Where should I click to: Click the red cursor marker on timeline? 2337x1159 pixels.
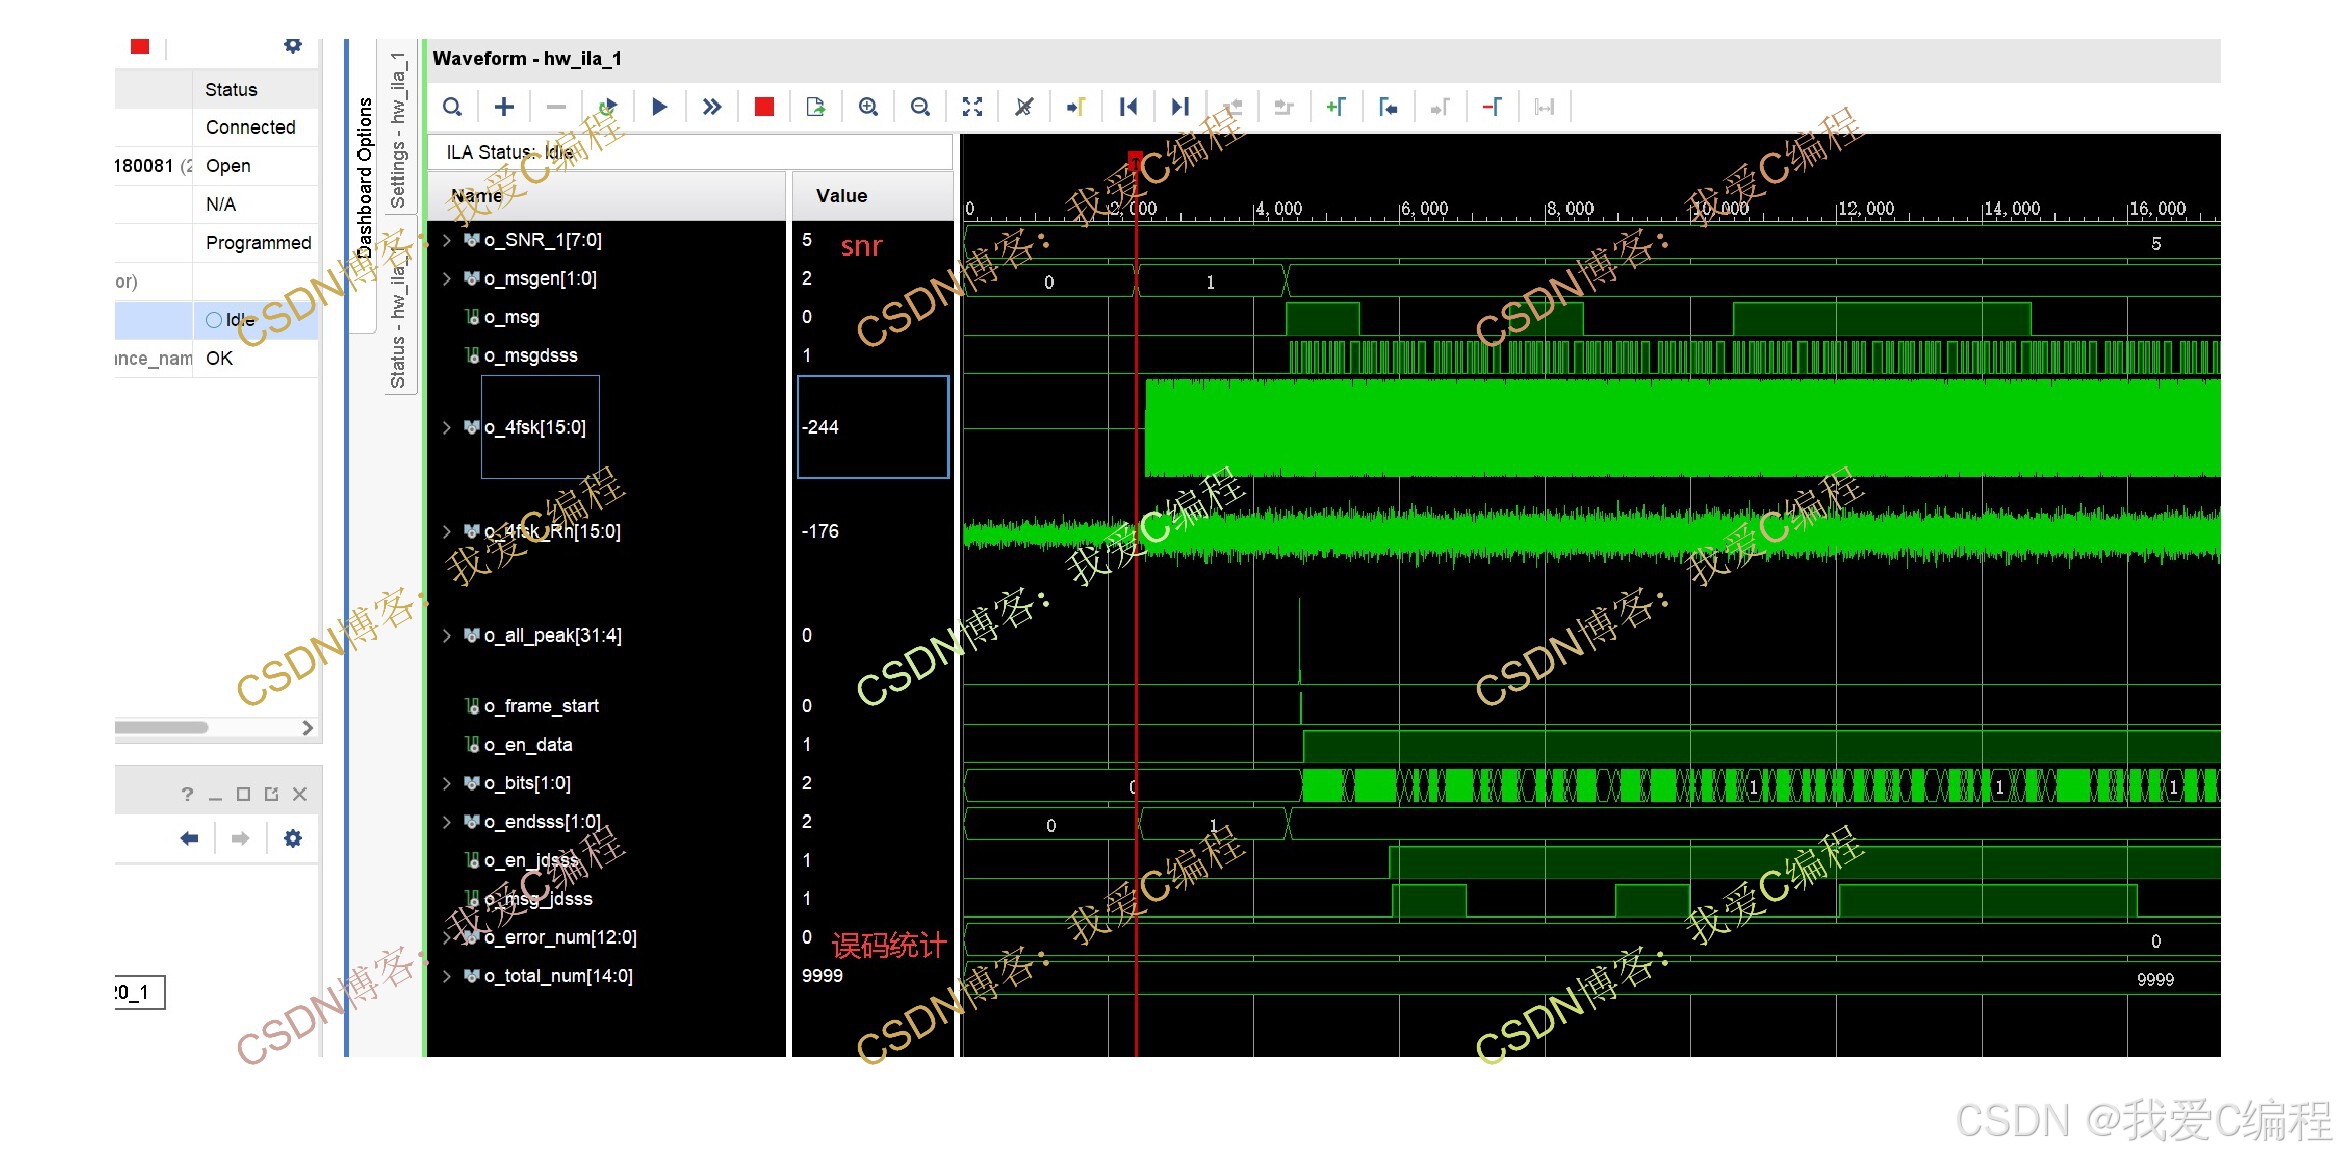tap(1135, 159)
